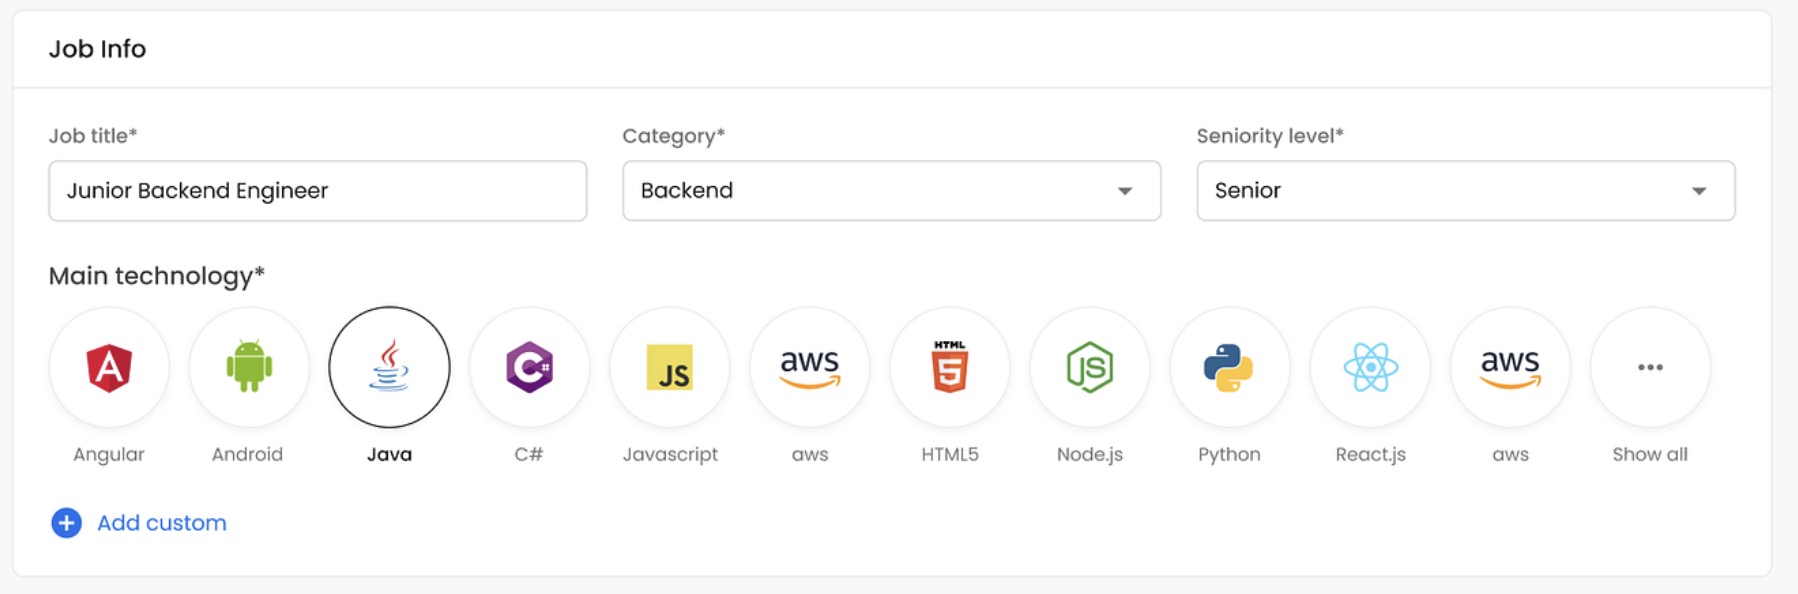The height and width of the screenshot is (594, 1798).
Task: Click the Job title* label
Action: tap(93, 136)
